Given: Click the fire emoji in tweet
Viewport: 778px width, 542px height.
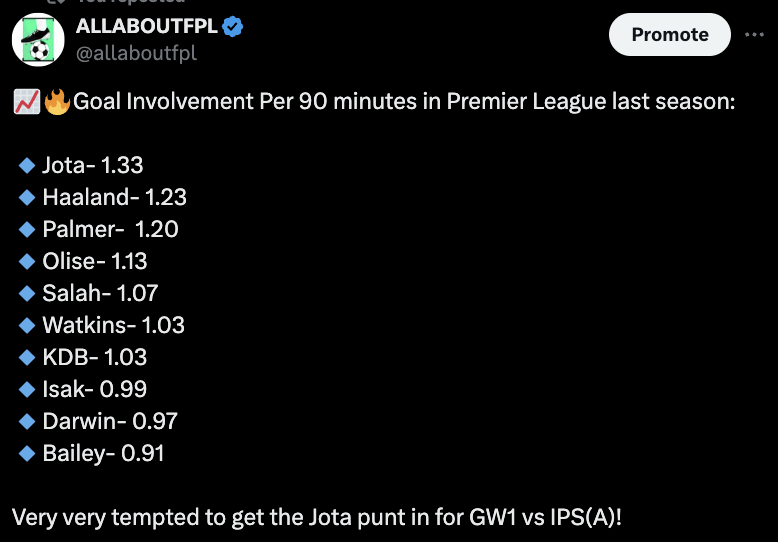Looking at the screenshot, I should pos(57,101).
